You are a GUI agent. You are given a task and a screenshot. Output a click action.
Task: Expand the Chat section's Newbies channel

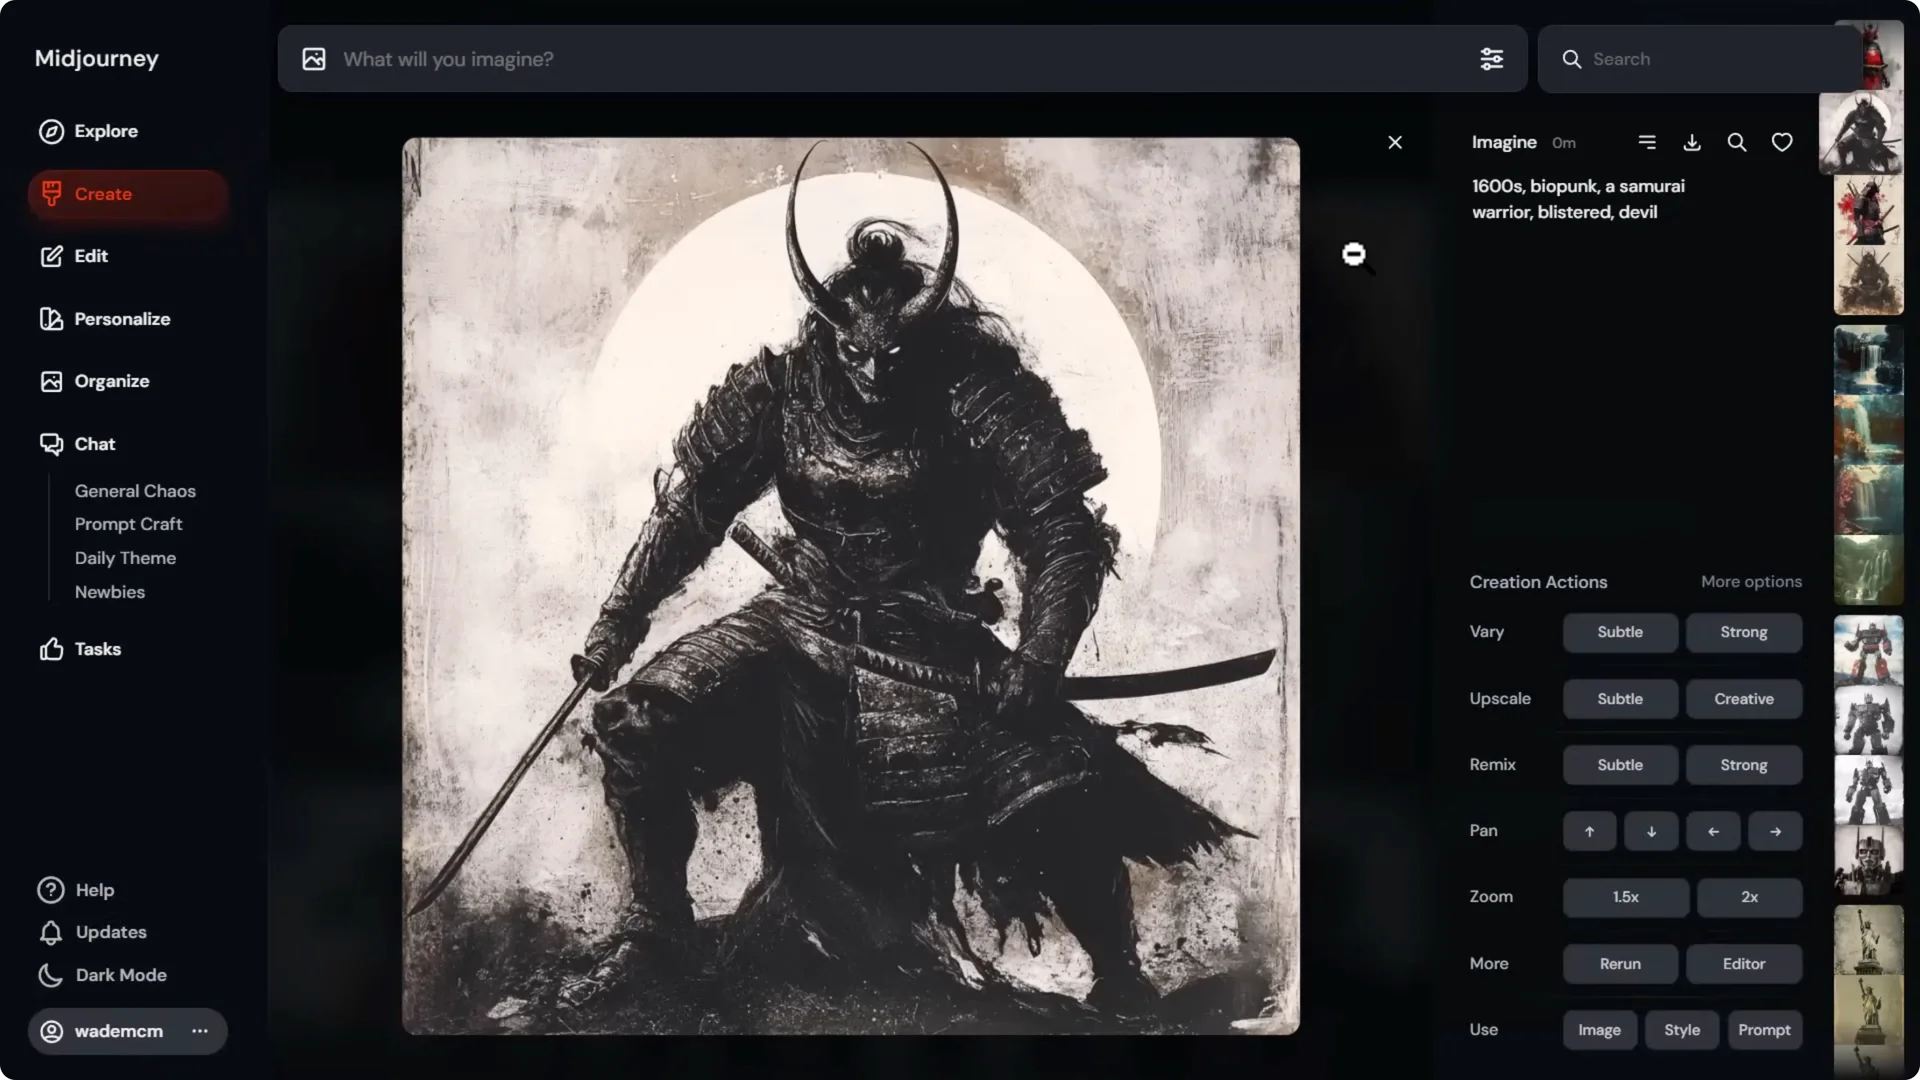pyautogui.click(x=109, y=592)
